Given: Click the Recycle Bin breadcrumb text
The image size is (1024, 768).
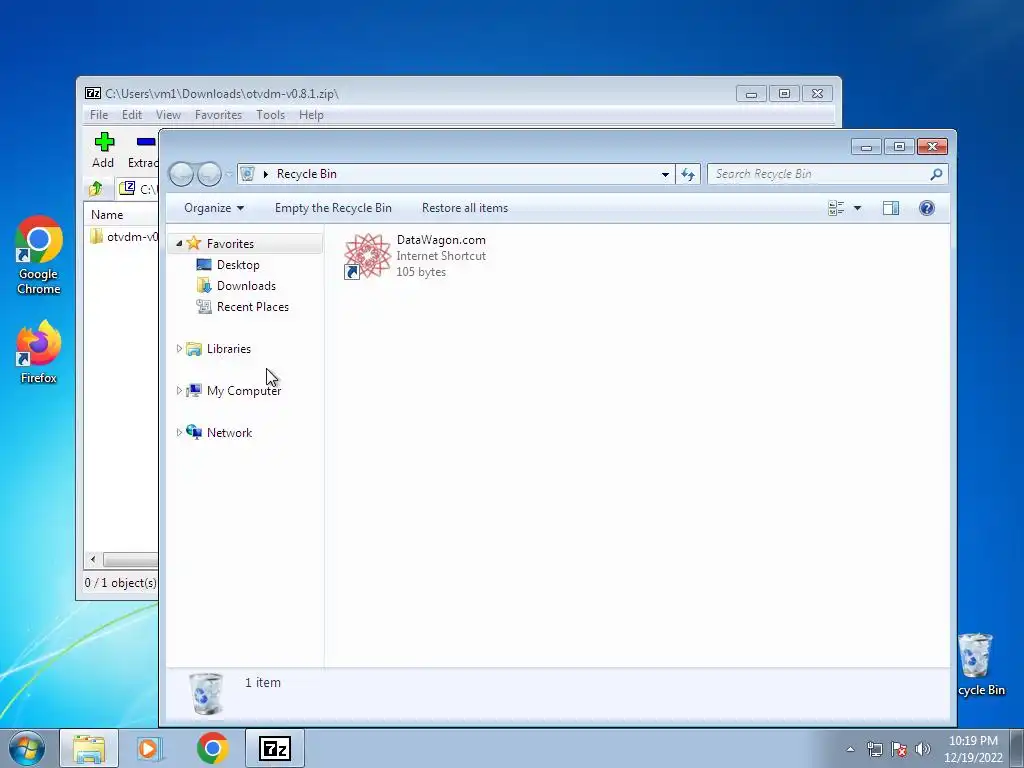Looking at the screenshot, I should click(306, 174).
